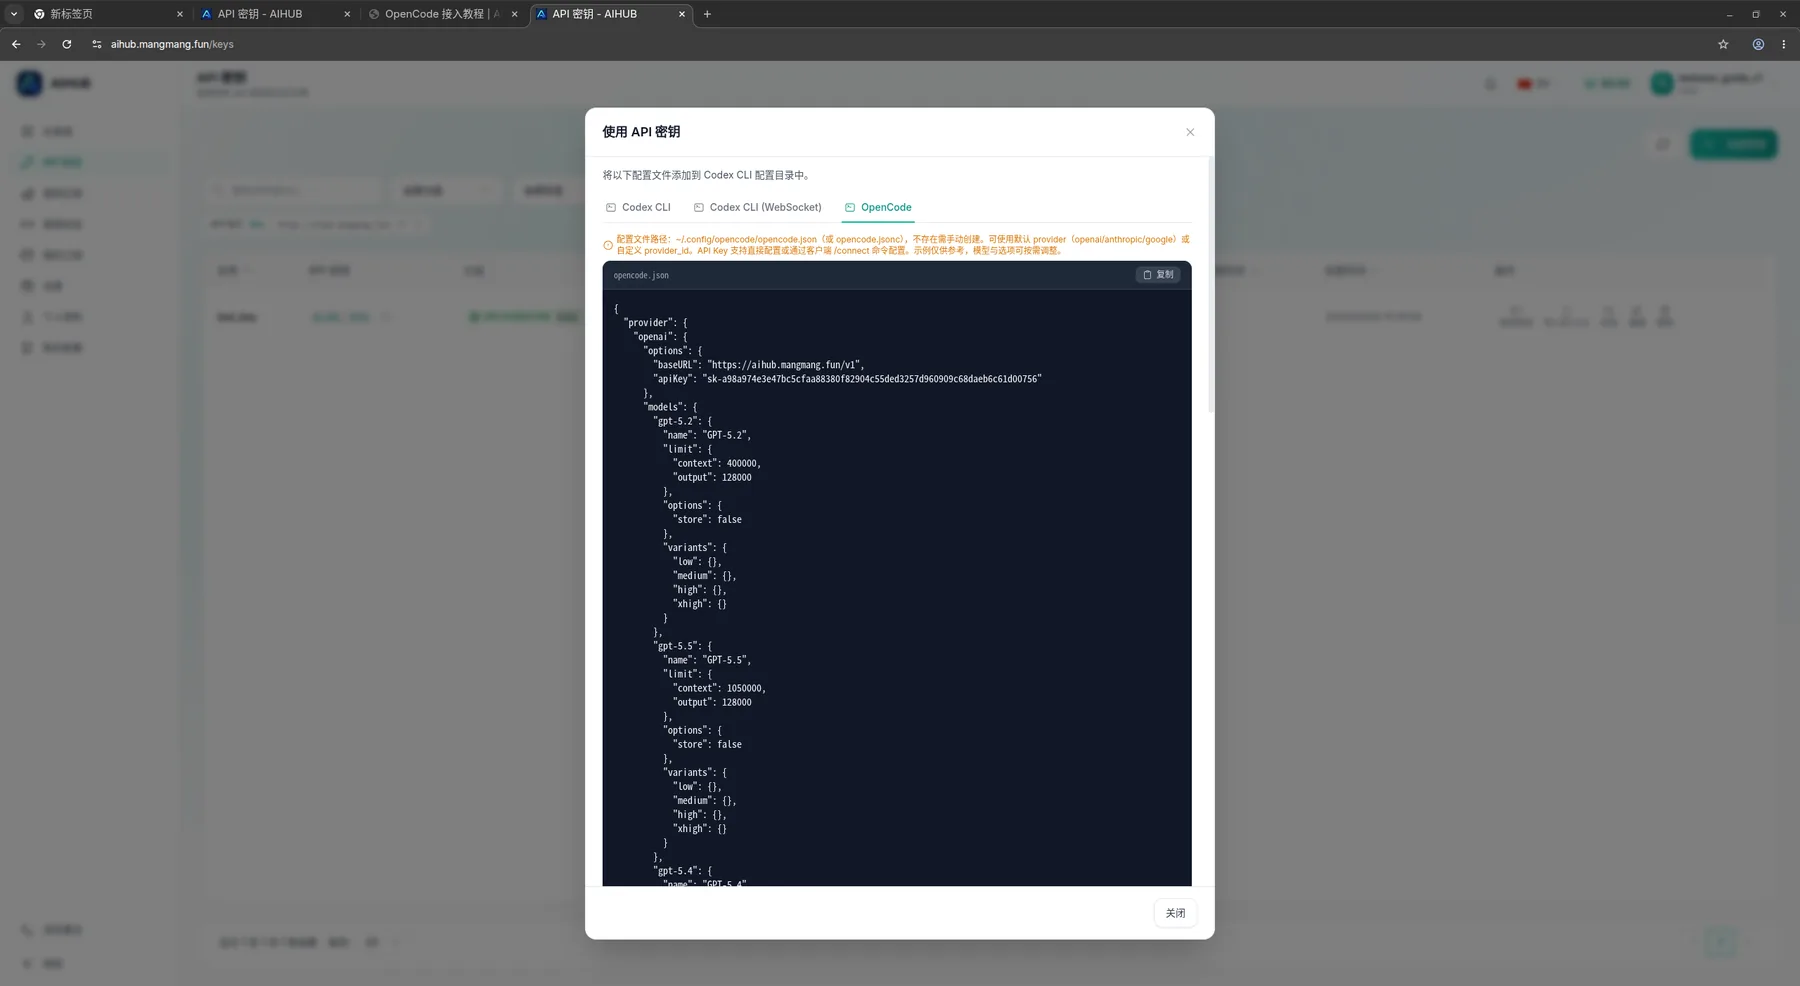
Task: Click the opencode.json file name label
Action: point(641,275)
